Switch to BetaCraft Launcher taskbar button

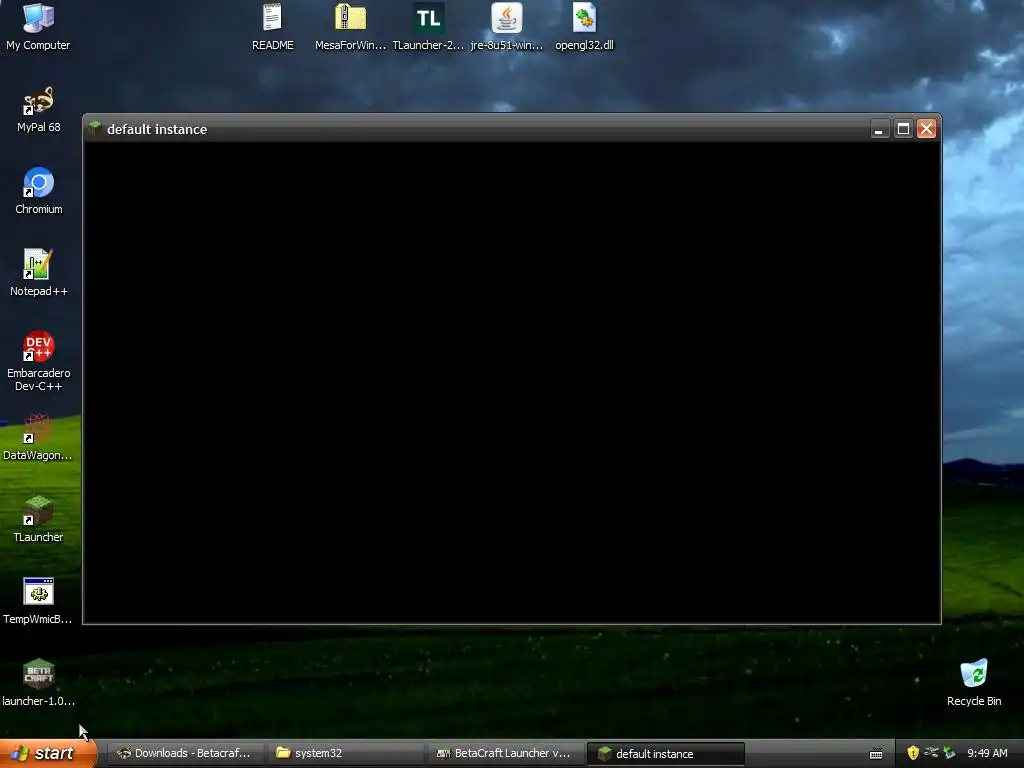505,753
